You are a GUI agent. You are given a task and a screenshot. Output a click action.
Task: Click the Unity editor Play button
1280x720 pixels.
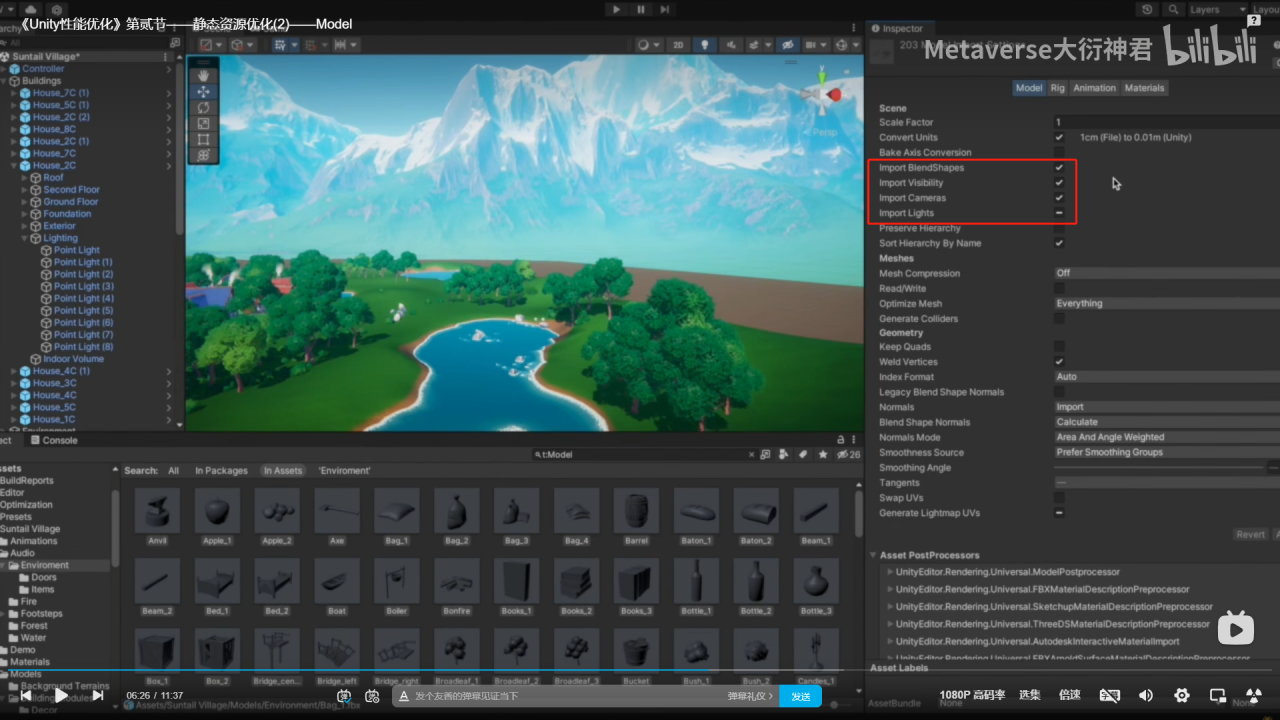coord(617,9)
